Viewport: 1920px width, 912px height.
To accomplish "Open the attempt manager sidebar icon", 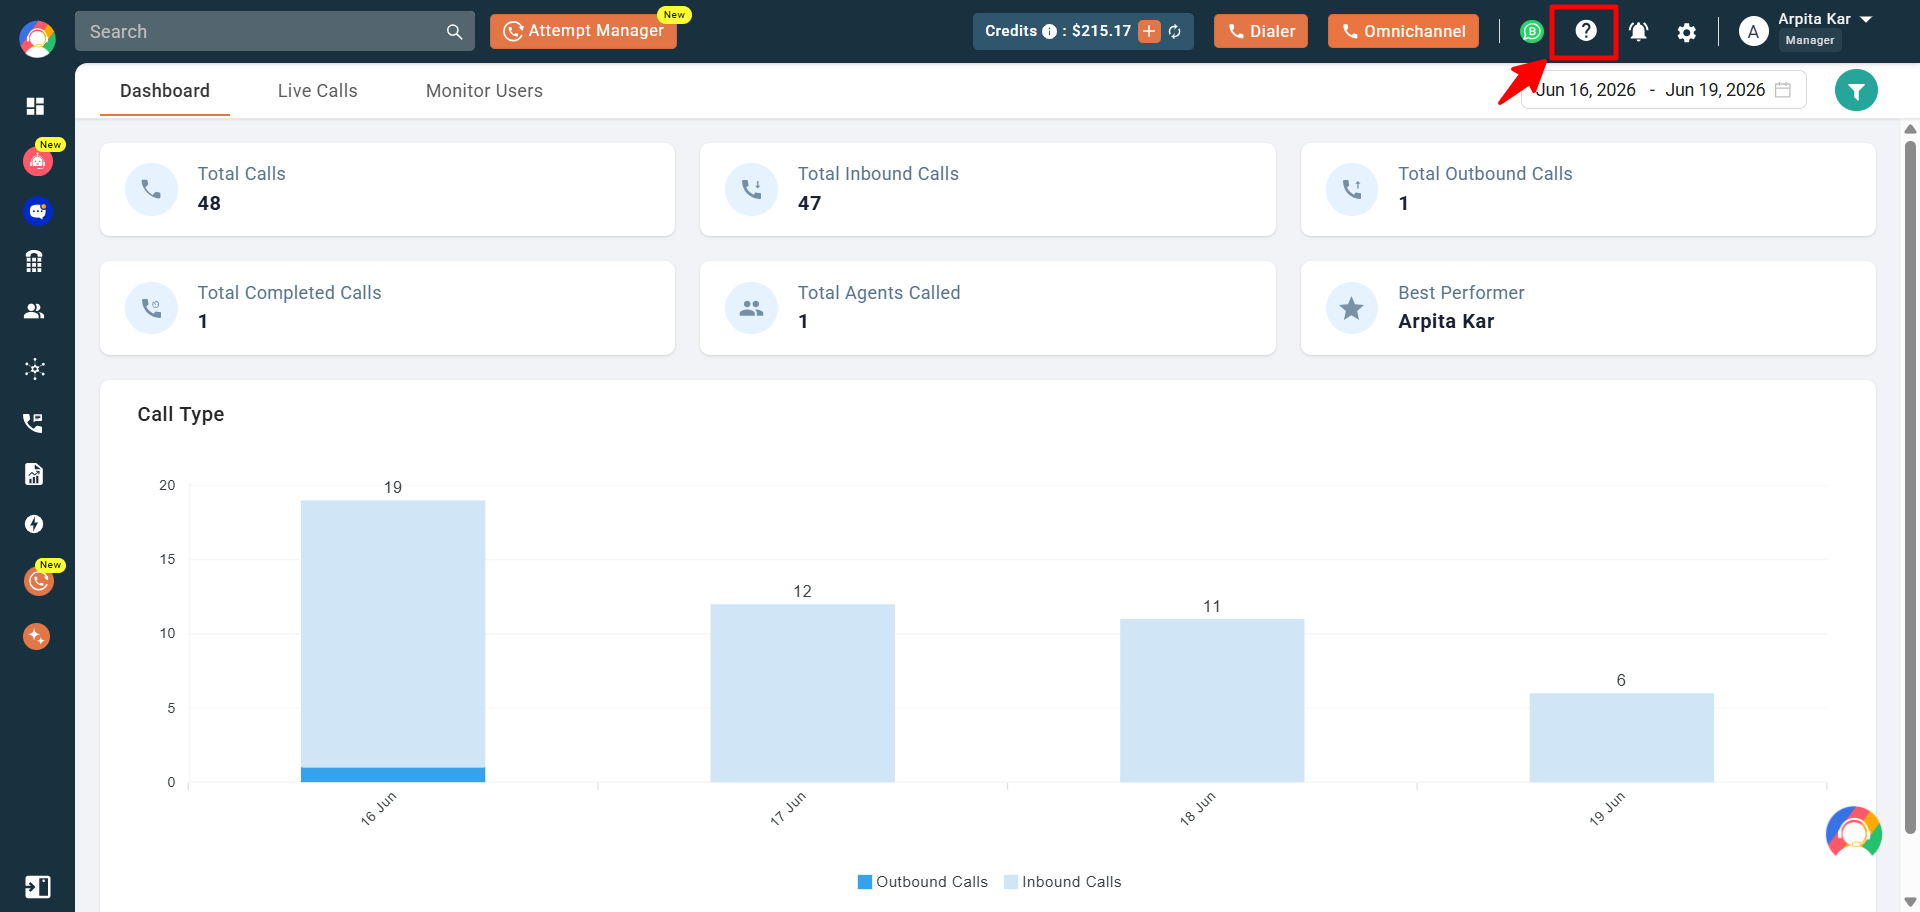I will click(39, 581).
